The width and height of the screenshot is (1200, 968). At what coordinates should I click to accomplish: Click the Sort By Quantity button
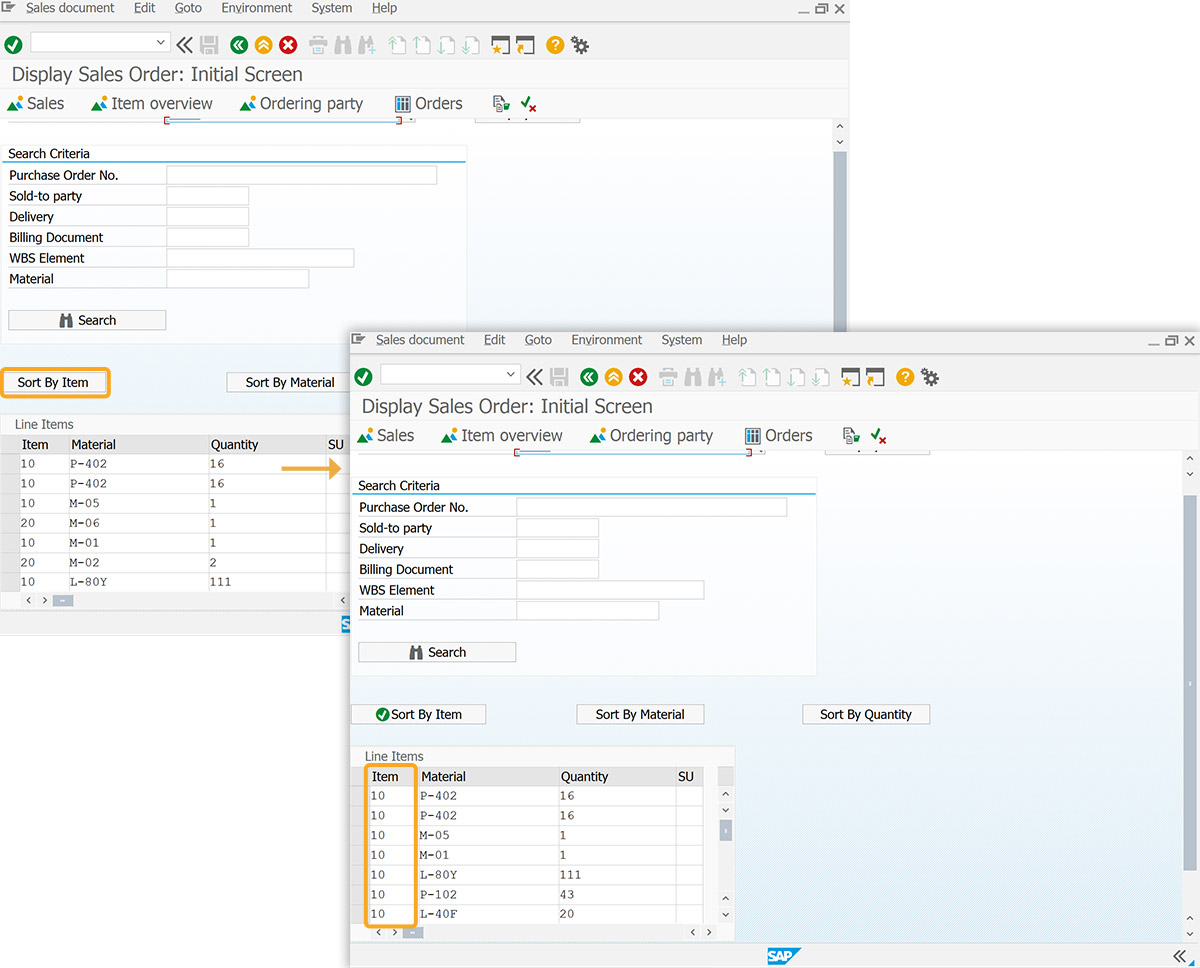coord(866,714)
